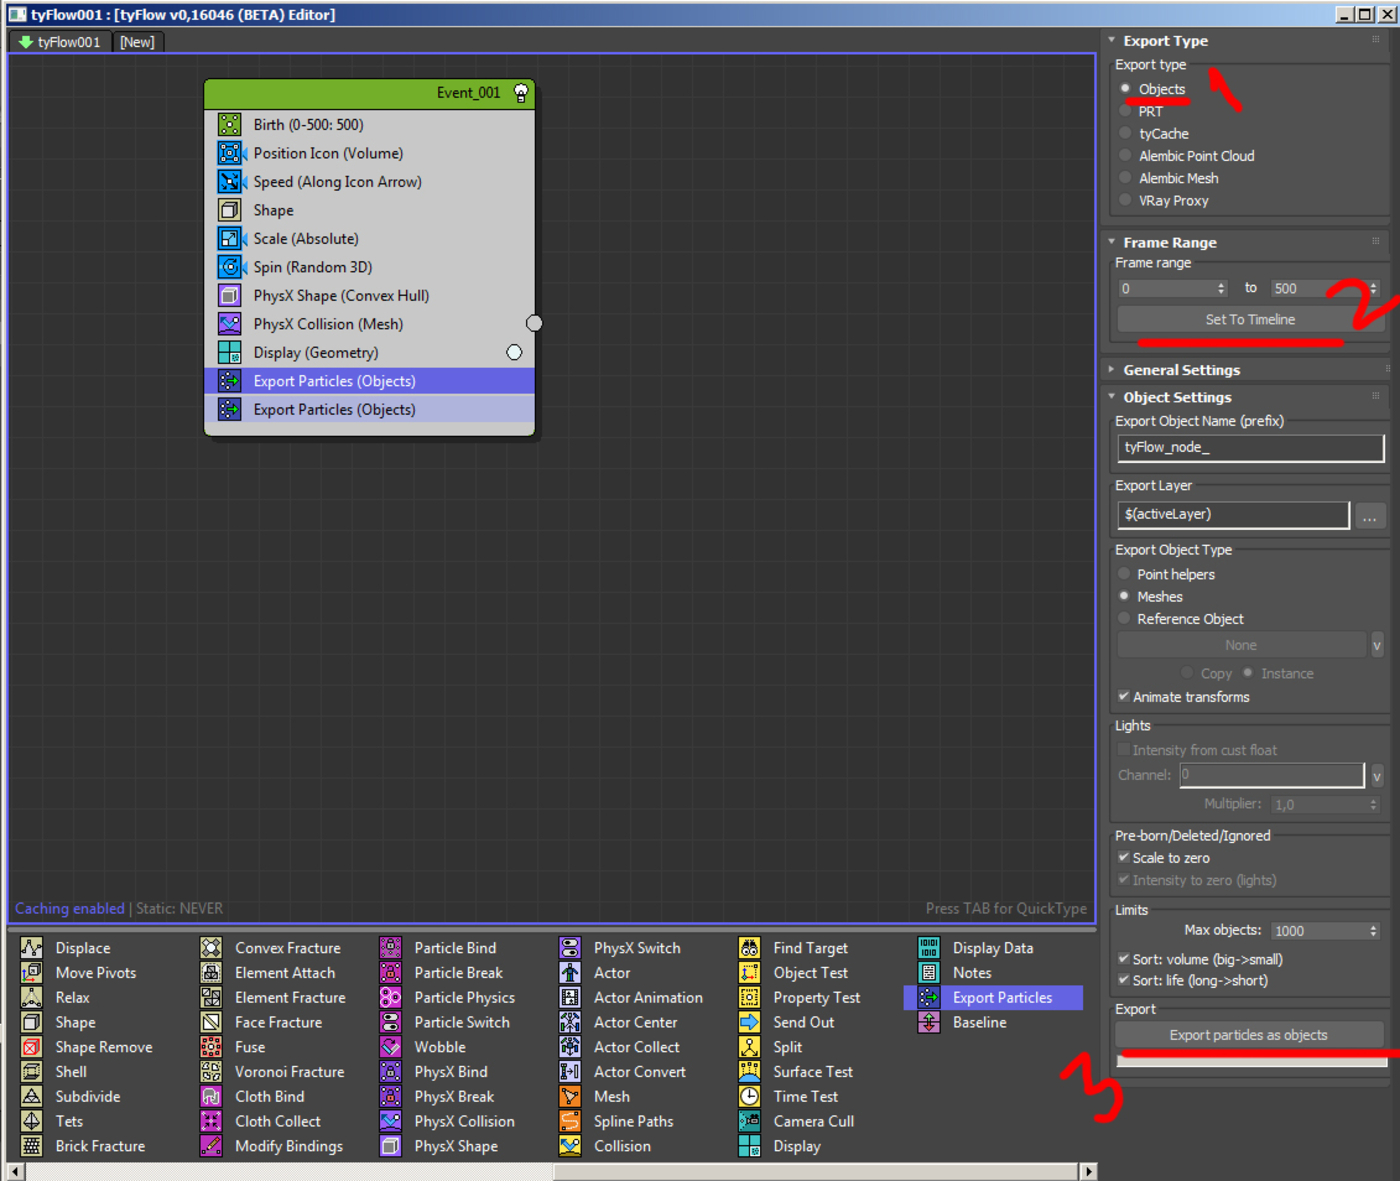Select the PhysX Collision operator in the bottom list
This screenshot has width=1400, height=1181.
click(x=448, y=1122)
